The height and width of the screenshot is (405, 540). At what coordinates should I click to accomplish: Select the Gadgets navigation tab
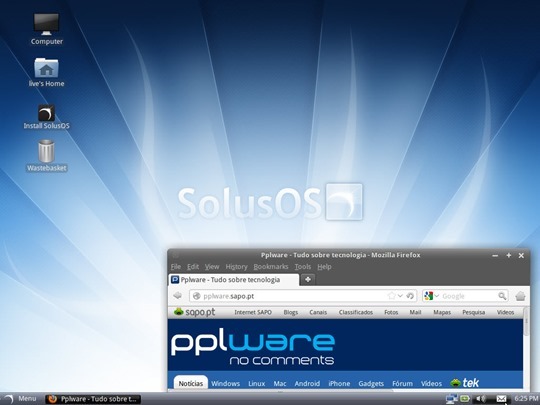[371, 383]
